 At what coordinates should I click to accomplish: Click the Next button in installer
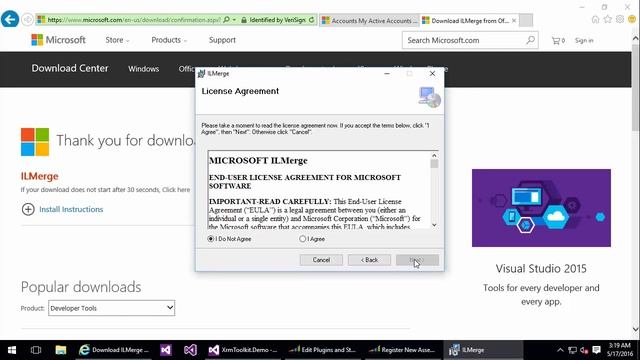pyautogui.click(x=417, y=260)
